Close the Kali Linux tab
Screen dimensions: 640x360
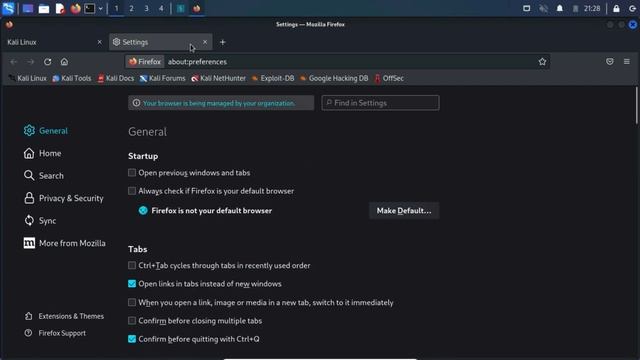click(100, 42)
